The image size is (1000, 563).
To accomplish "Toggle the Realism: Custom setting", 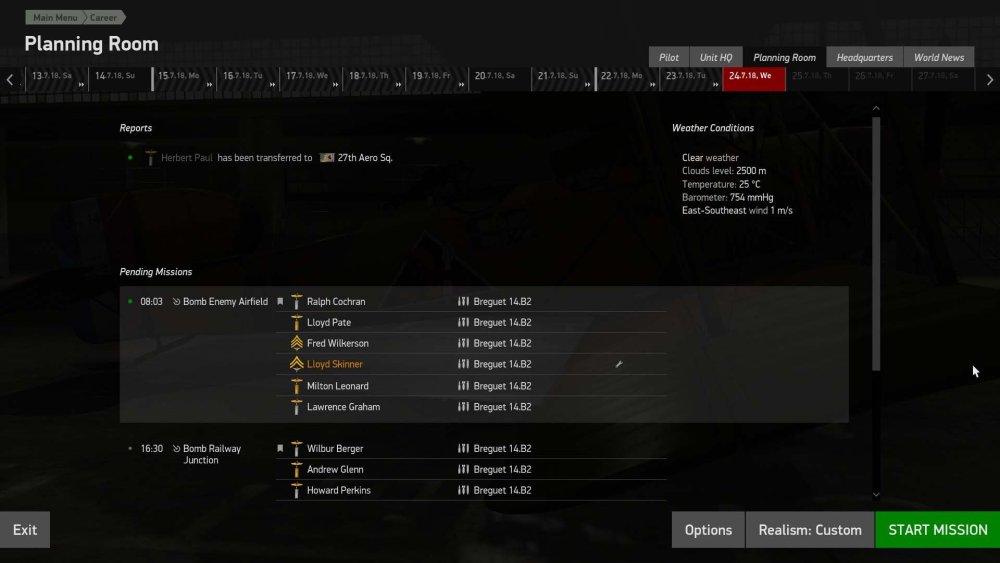I will [810, 530].
